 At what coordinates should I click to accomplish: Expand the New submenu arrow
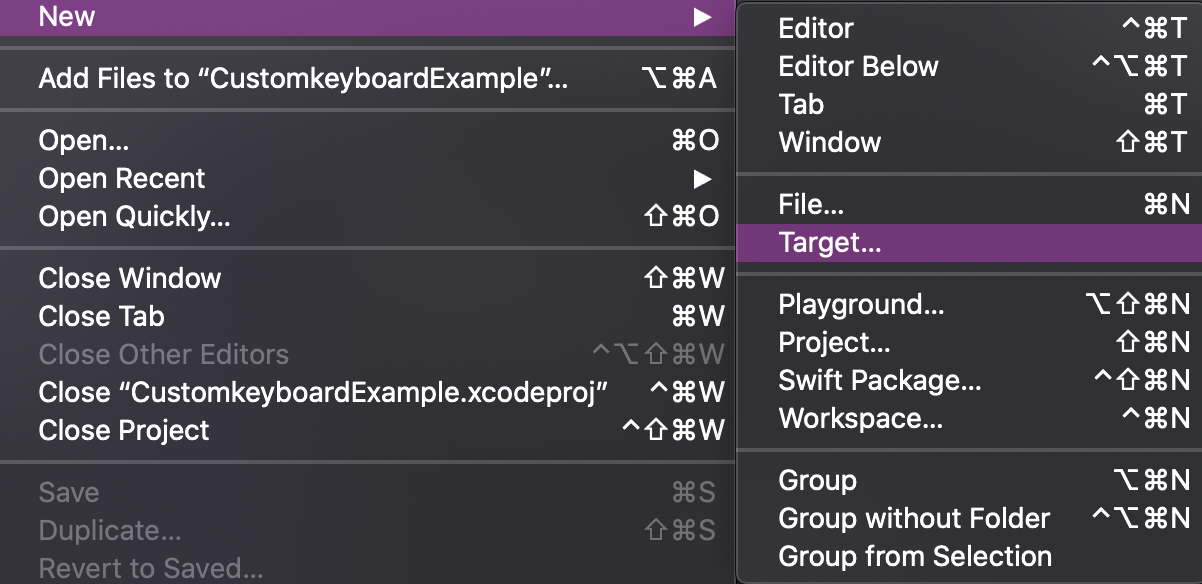tap(703, 16)
